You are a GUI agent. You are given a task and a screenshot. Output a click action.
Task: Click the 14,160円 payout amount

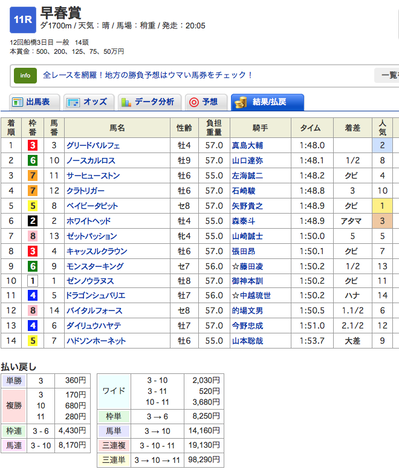204,431
